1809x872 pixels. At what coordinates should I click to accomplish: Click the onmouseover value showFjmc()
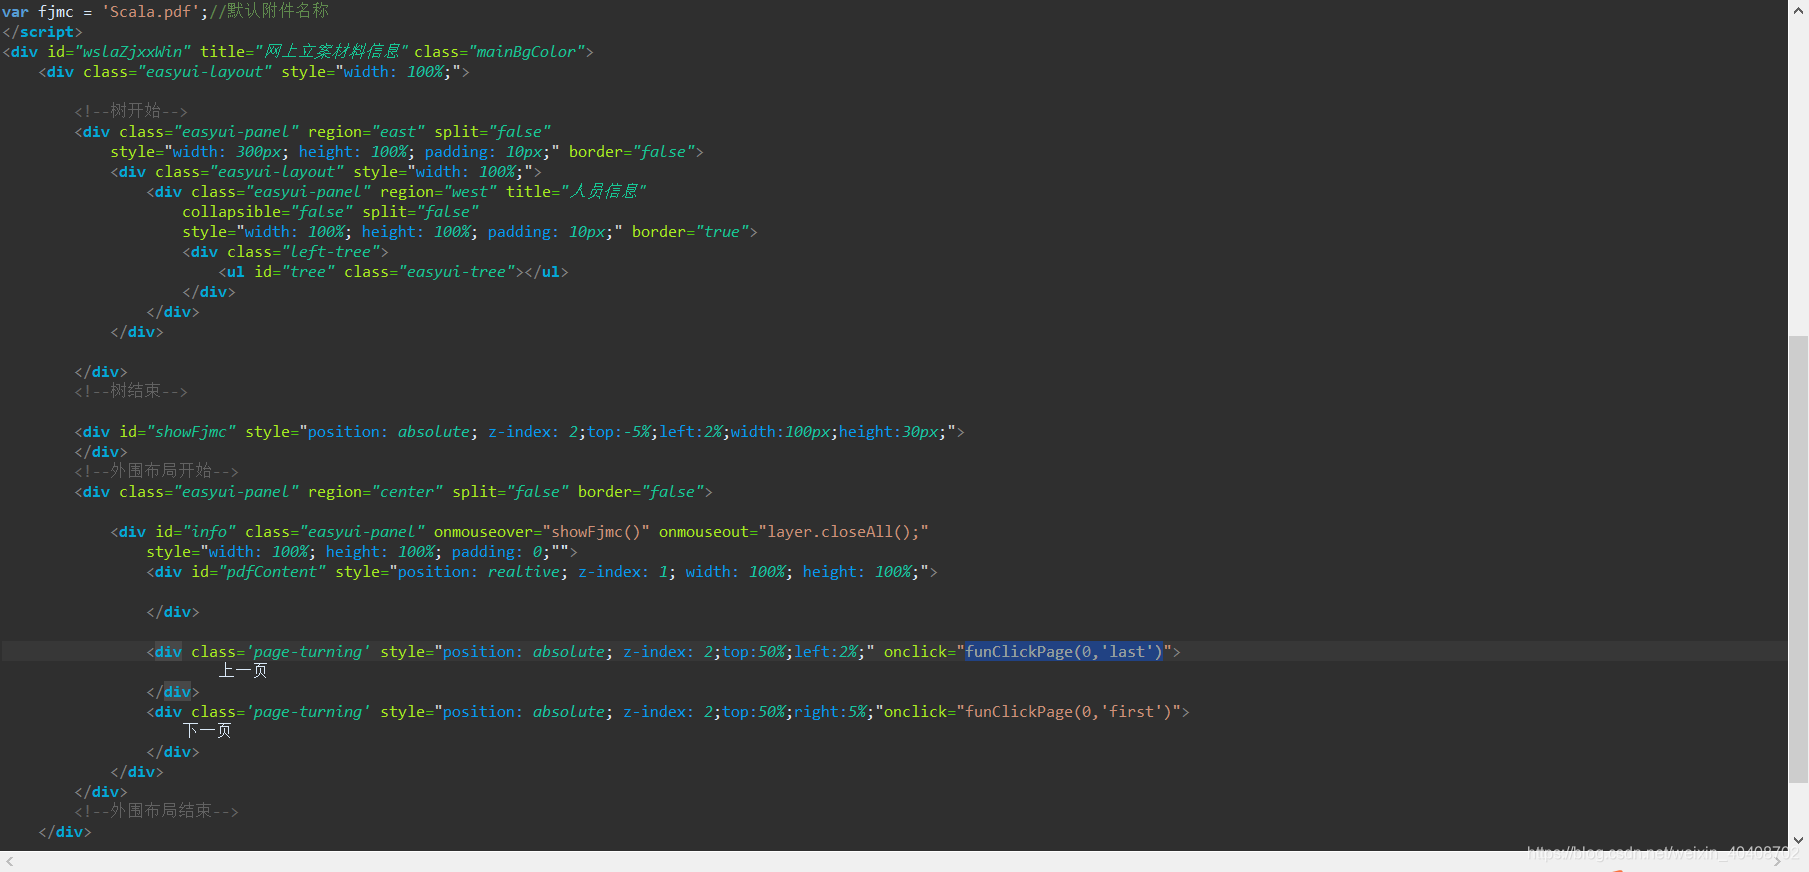coord(596,531)
